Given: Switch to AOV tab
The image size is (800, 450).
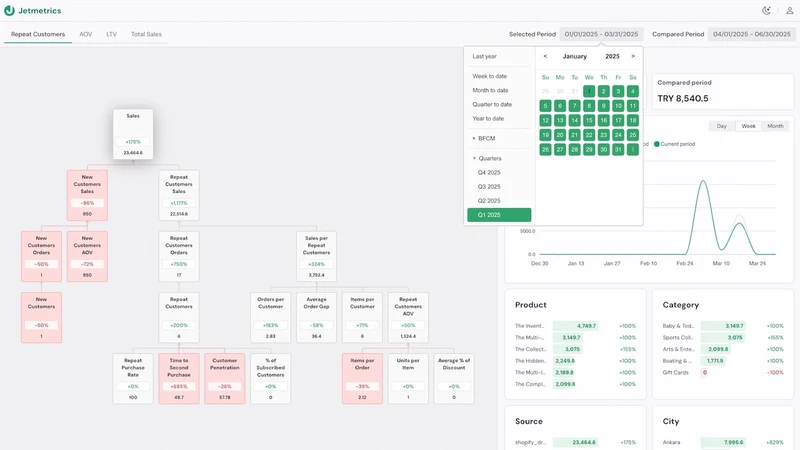Looking at the screenshot, I should (x=86, y=34).
